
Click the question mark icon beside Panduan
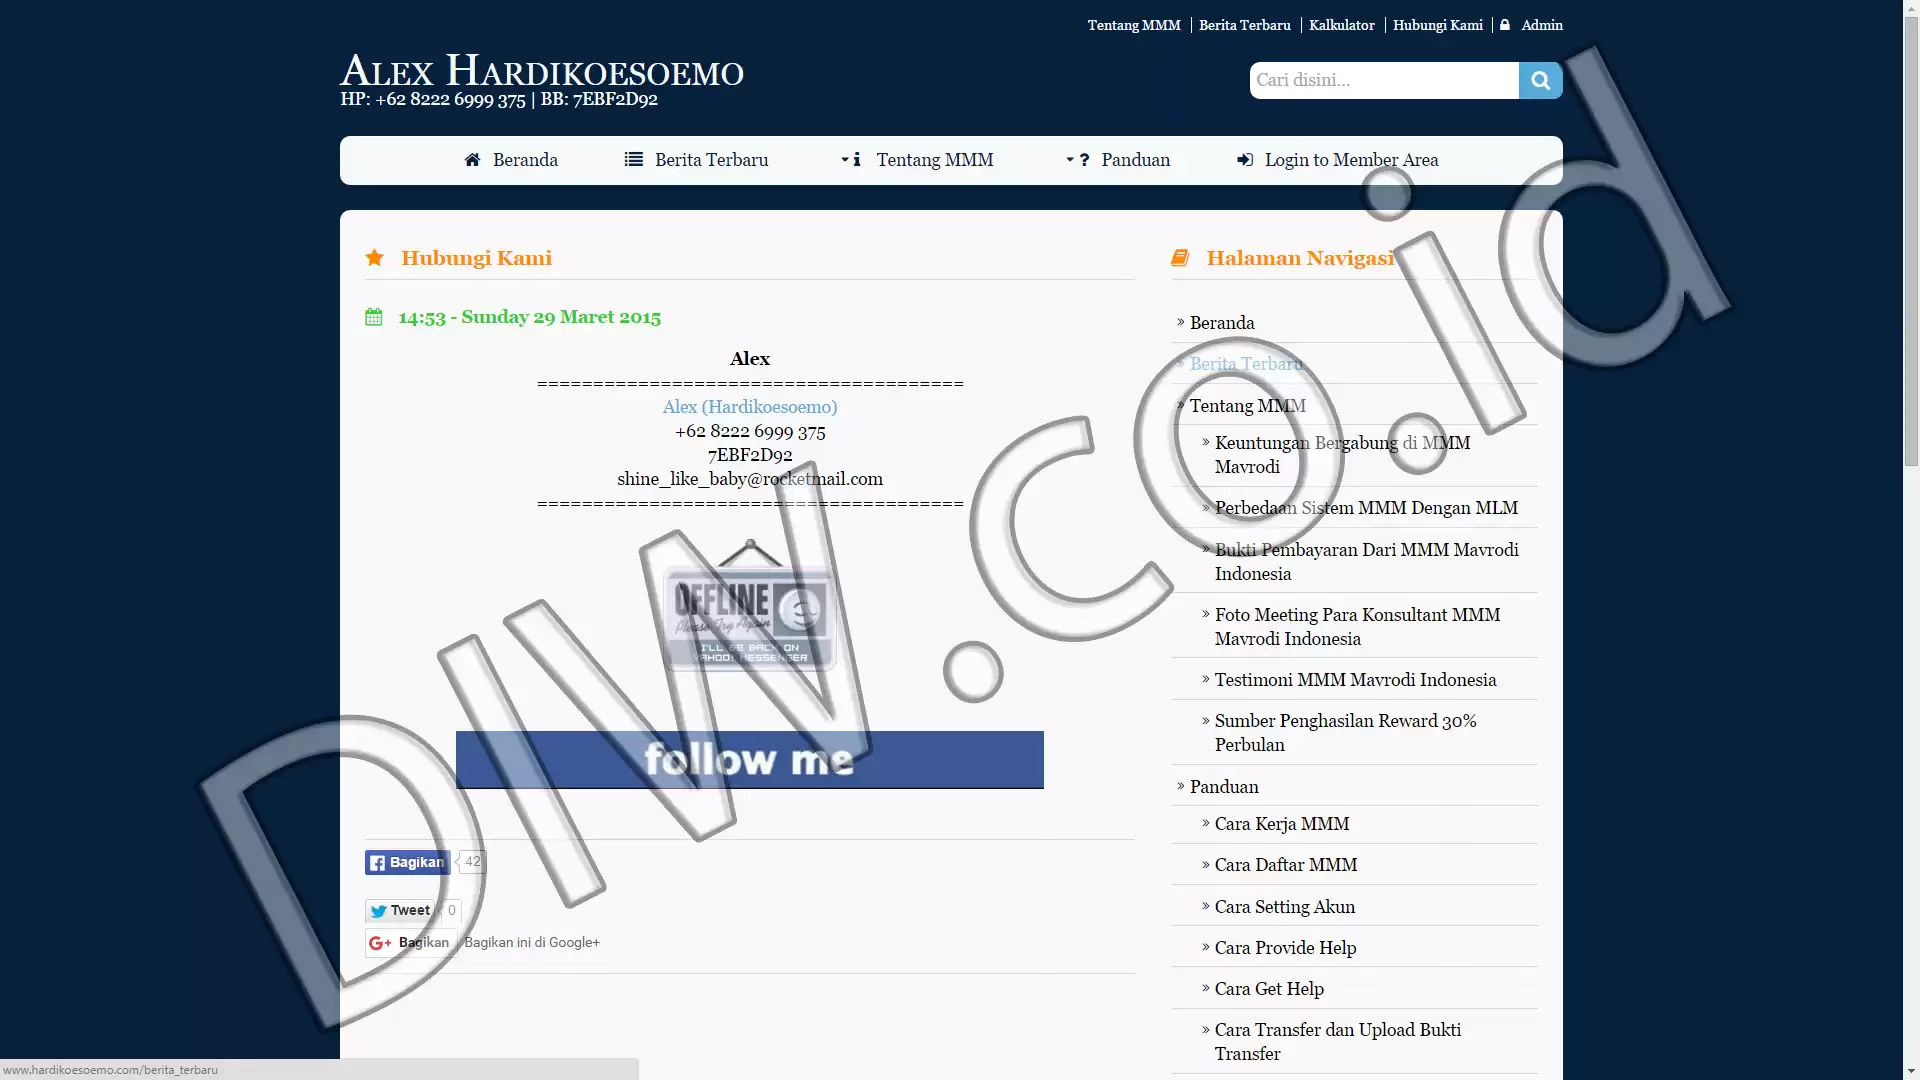[x=1084, y=160]
